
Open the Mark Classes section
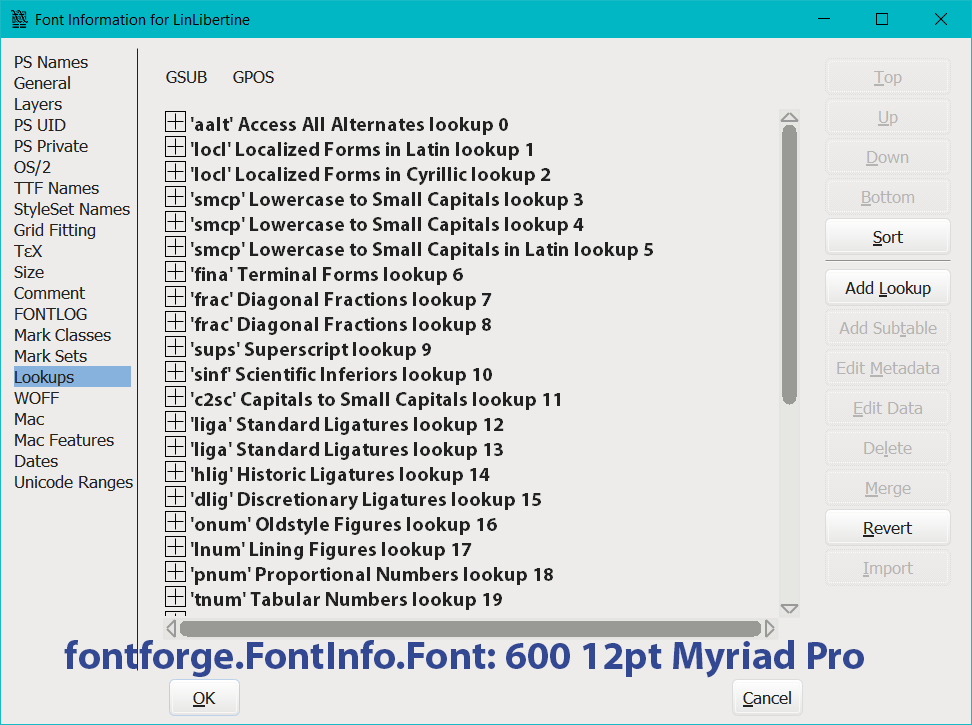62,335
